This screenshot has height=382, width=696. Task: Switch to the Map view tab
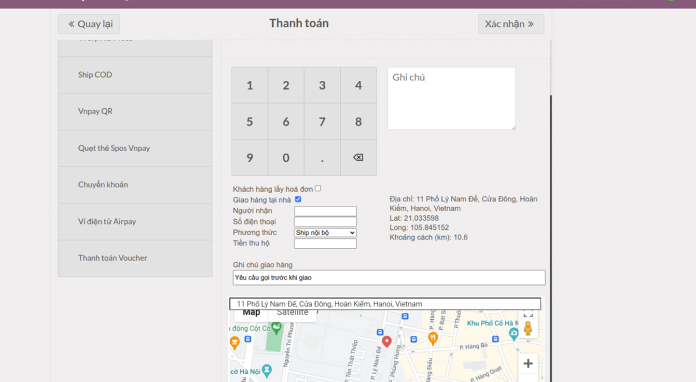pos(251,314)
